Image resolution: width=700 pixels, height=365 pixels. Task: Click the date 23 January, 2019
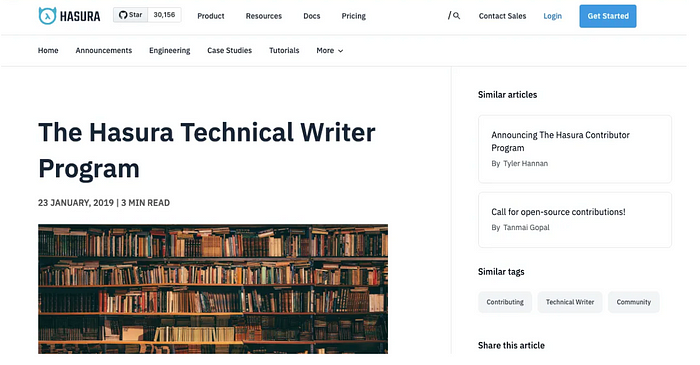(76, 203)
